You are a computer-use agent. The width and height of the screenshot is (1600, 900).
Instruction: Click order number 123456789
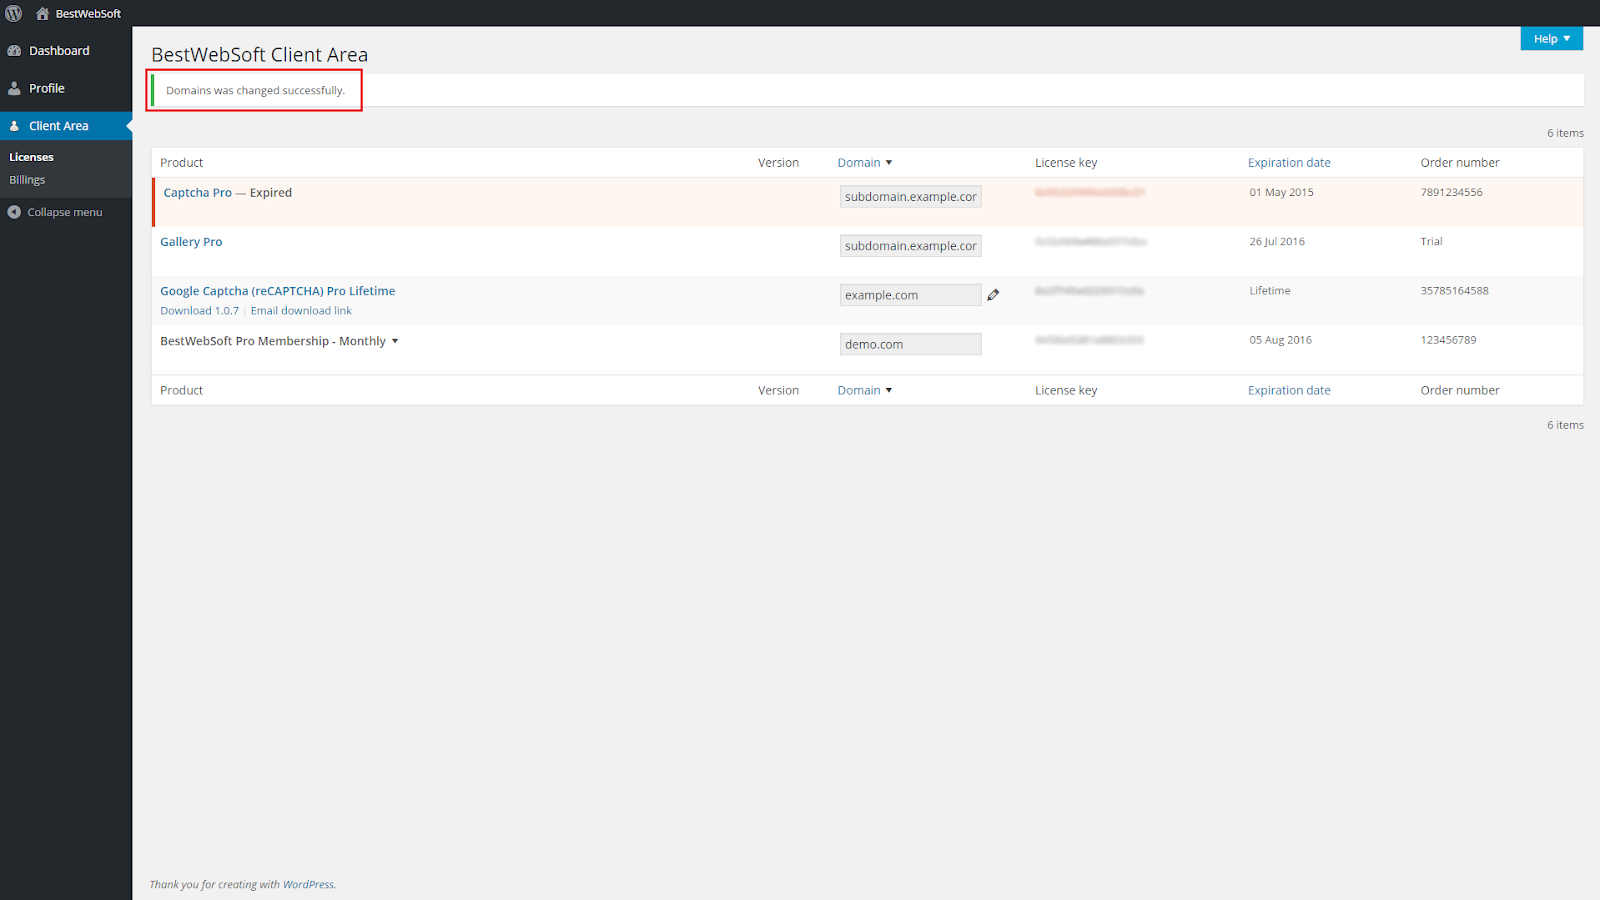click(x=1449, y=340)
